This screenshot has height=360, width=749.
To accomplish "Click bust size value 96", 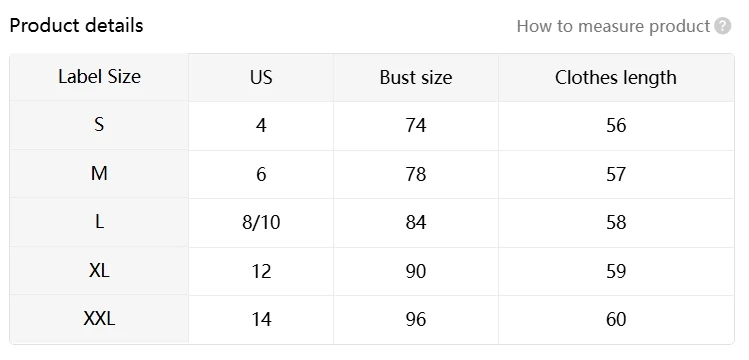I will [416, 319].
